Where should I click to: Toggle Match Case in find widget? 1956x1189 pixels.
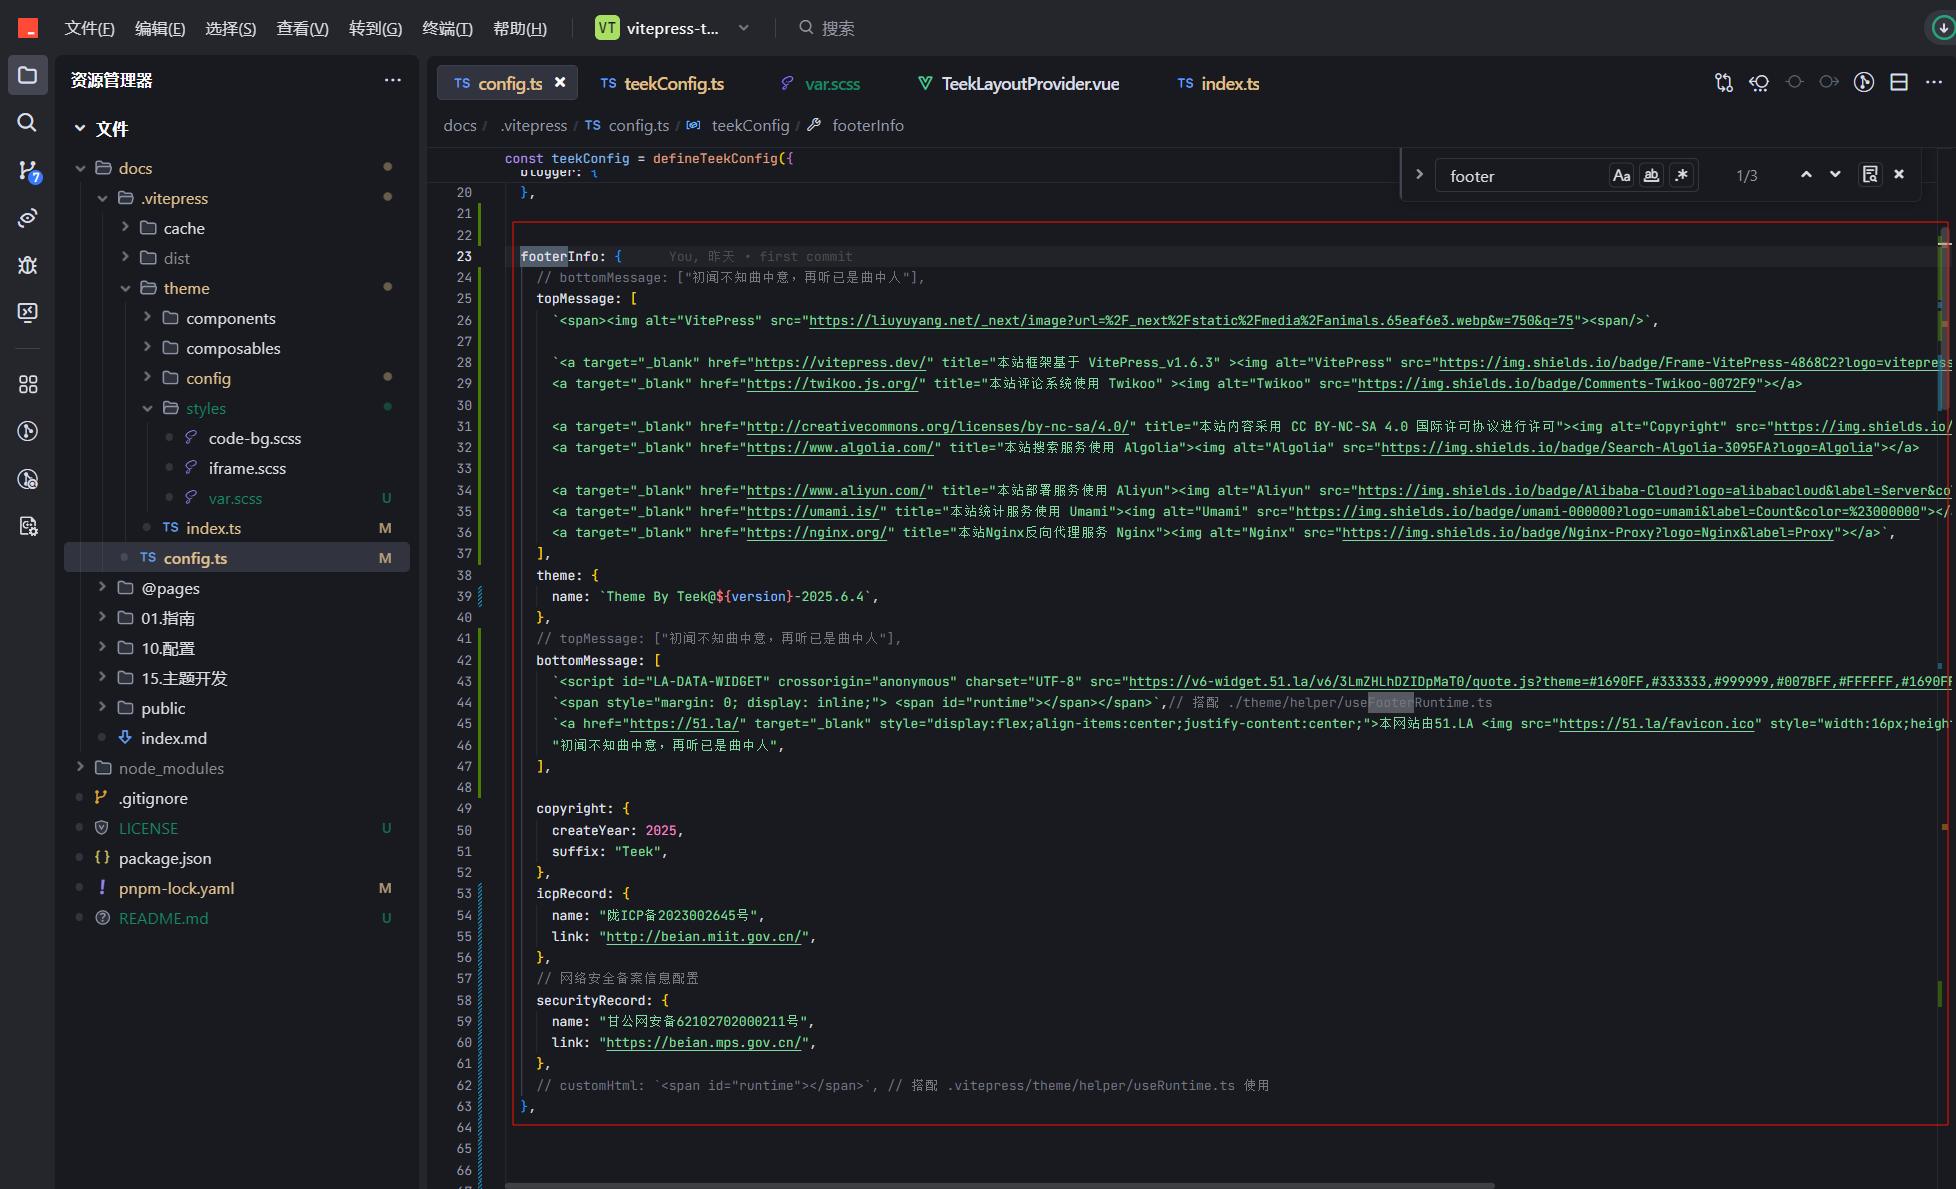pos(1621,176)
